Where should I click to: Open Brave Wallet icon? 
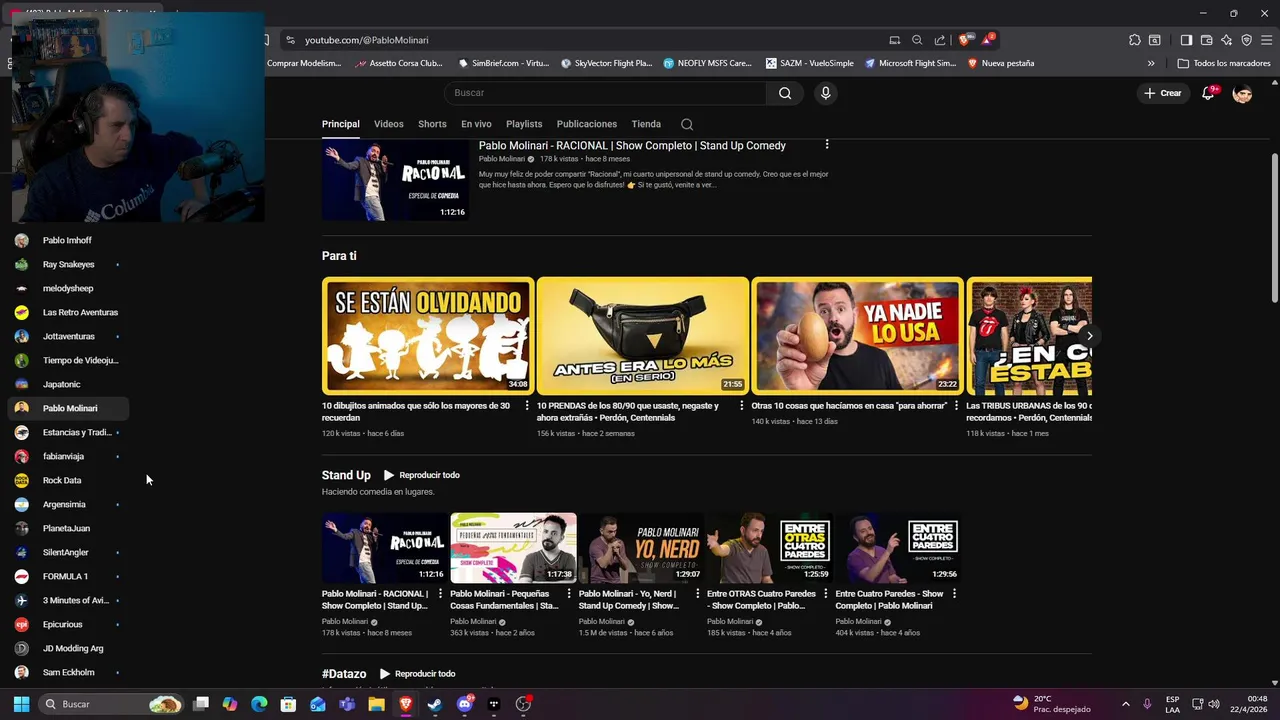click(x=1207, y=40)
